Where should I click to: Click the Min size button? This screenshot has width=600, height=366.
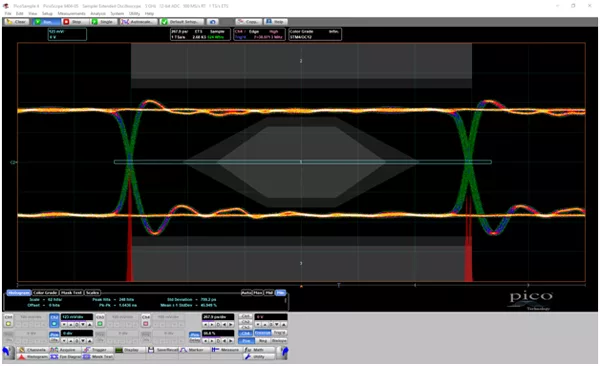280,292
